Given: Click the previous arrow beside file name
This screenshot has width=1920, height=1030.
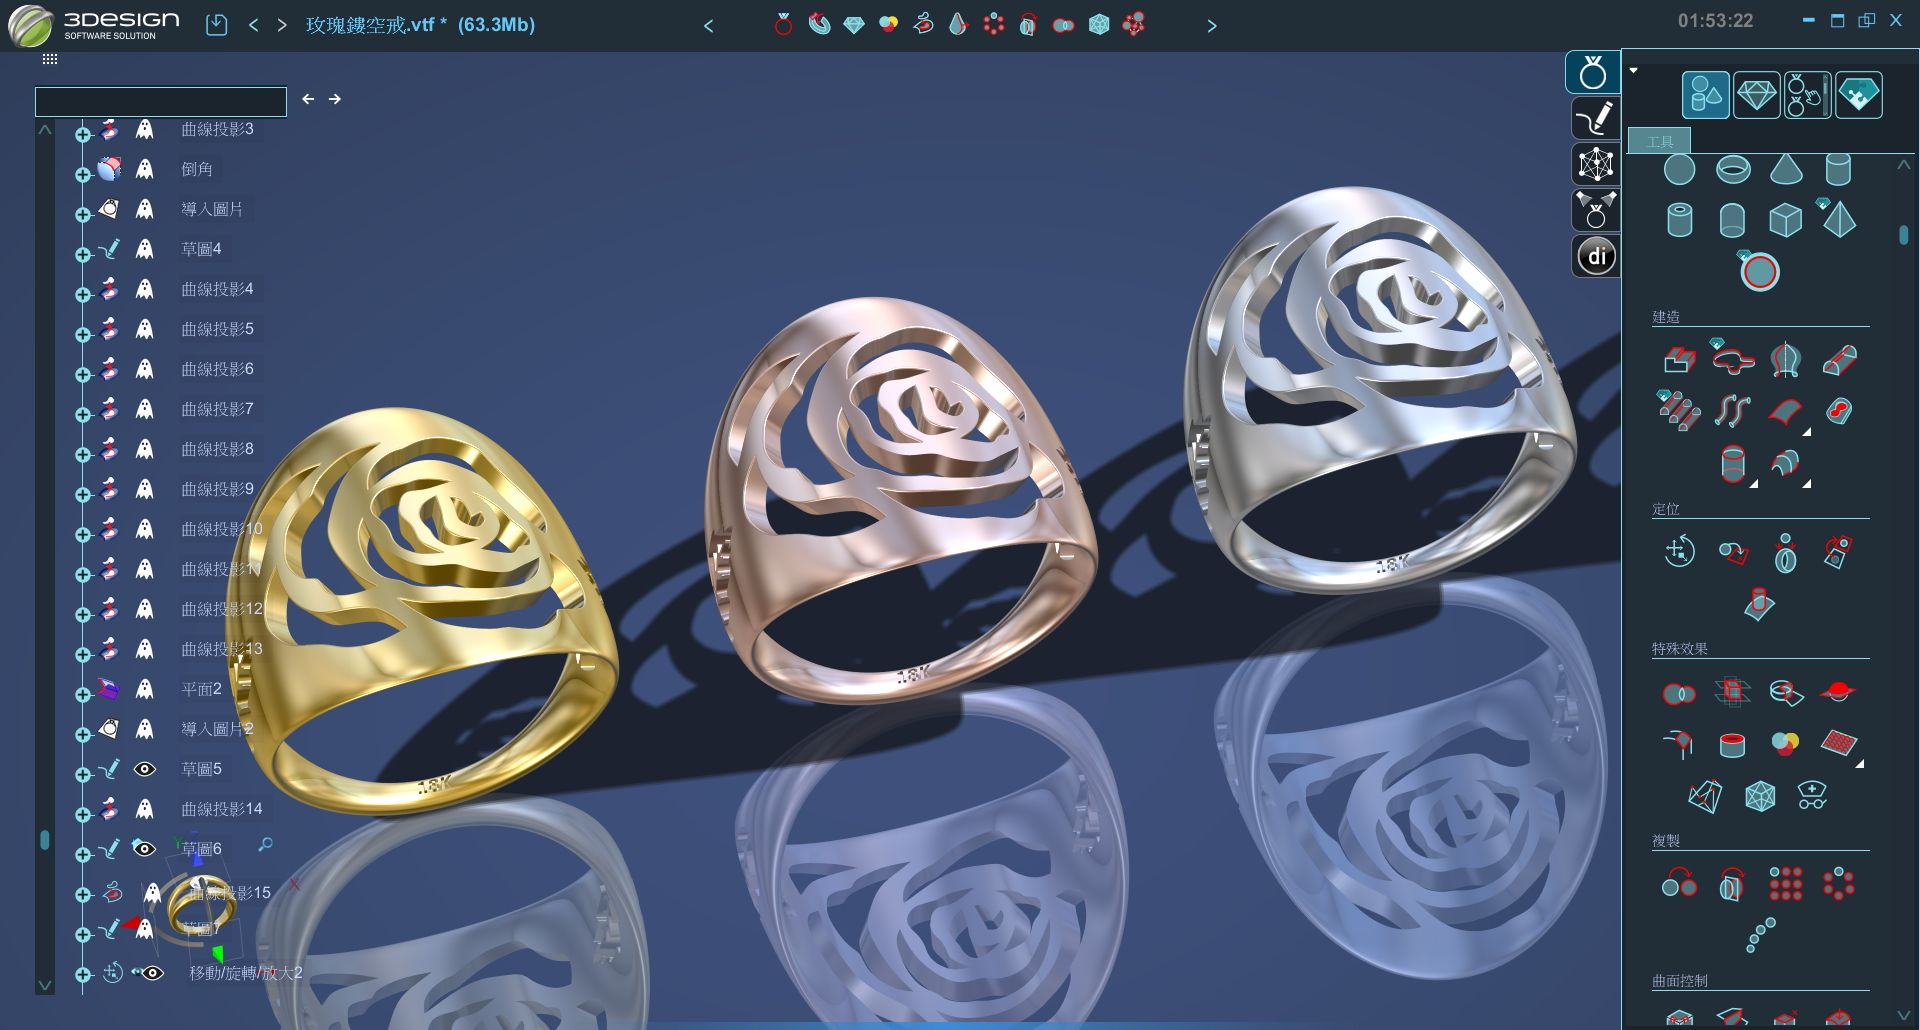Looking at the screenshot, I should (253, 25).
